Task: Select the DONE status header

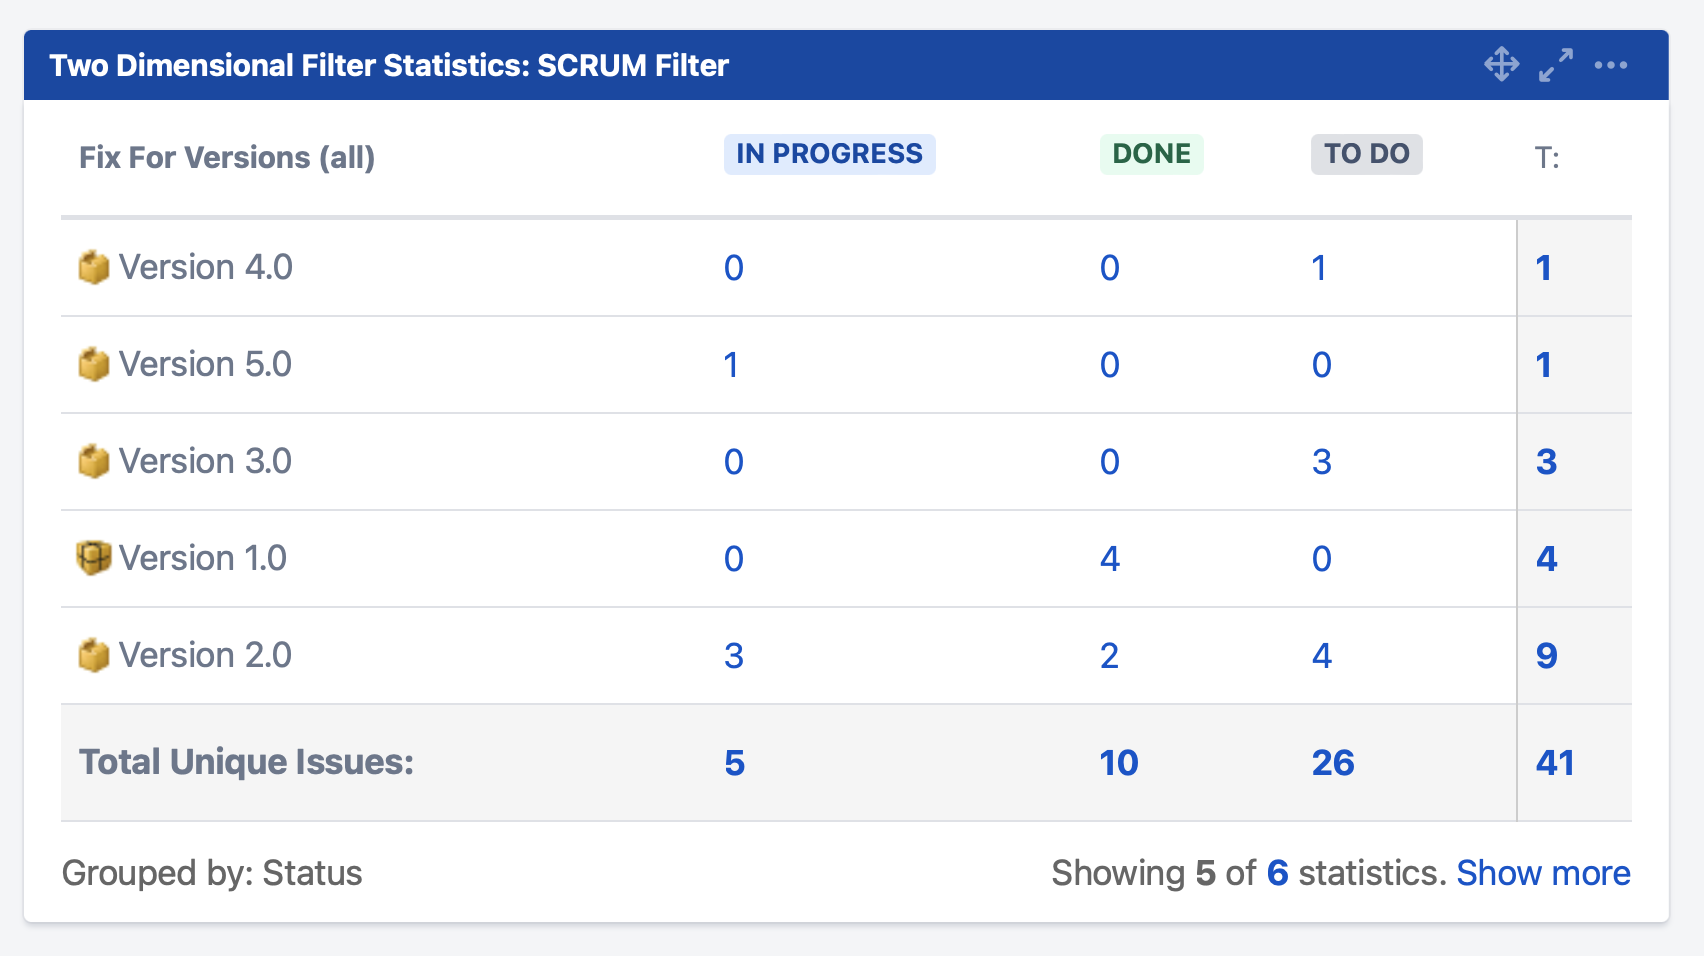Action: click(1151, 154)
